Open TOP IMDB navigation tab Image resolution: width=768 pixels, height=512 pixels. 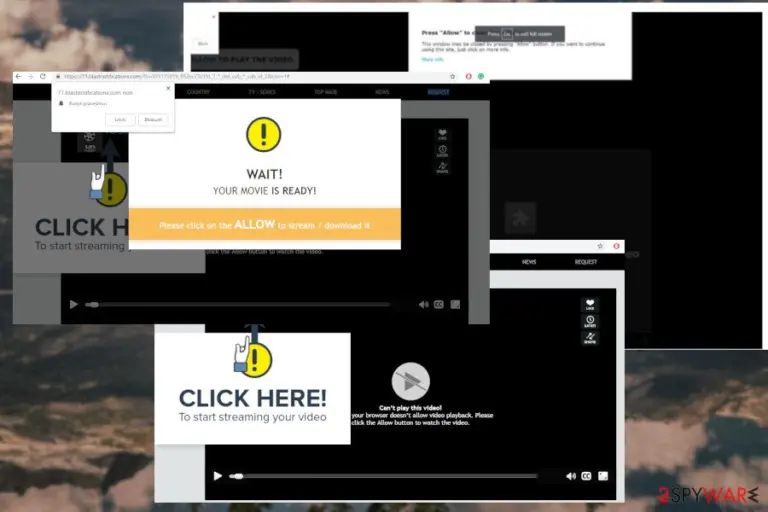coord(326,92)
